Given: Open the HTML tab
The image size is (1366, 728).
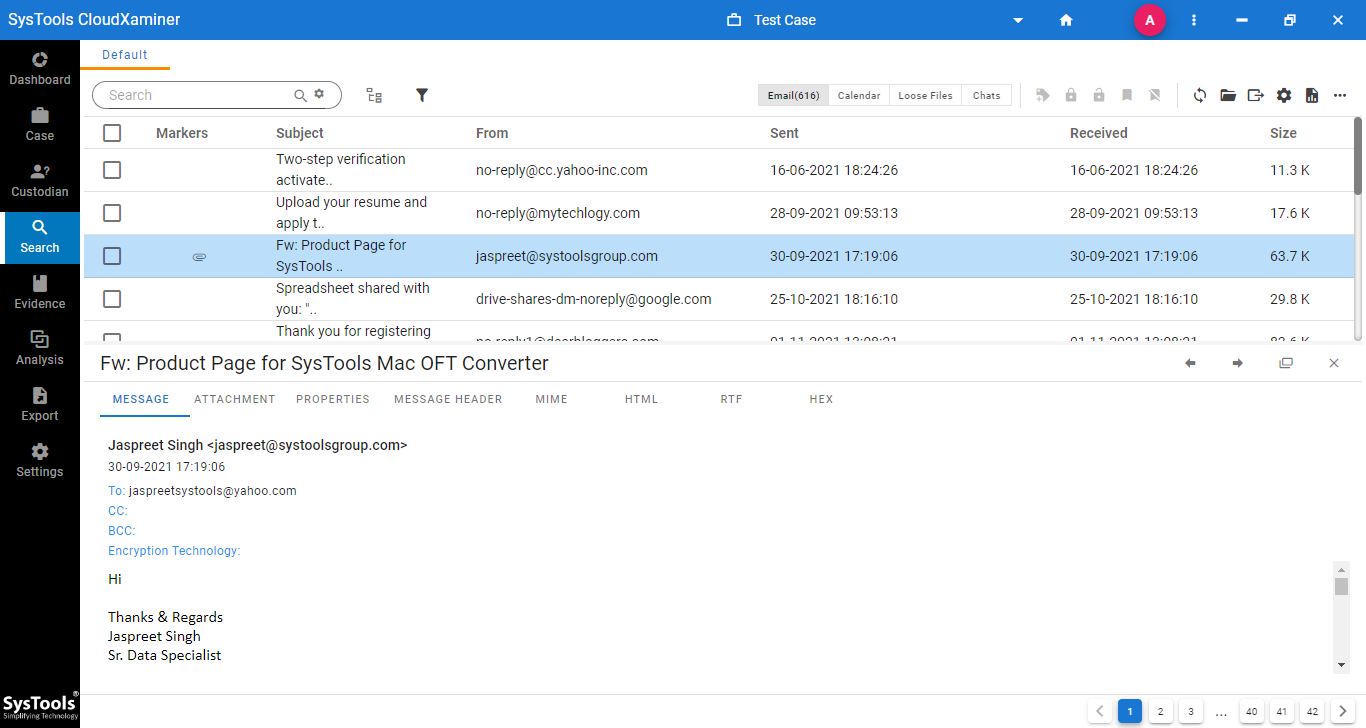Looking at the screenshot, I should point(641,399).
